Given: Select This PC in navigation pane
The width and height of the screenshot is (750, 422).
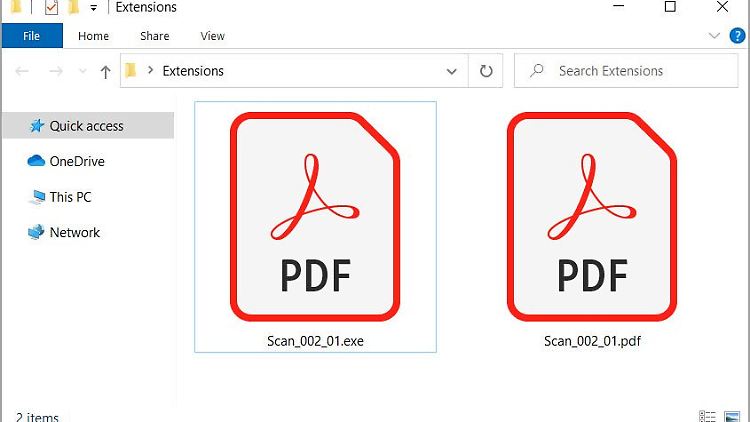Looking at the screenshot, I should pyautogui.click(x=60, y=197).
